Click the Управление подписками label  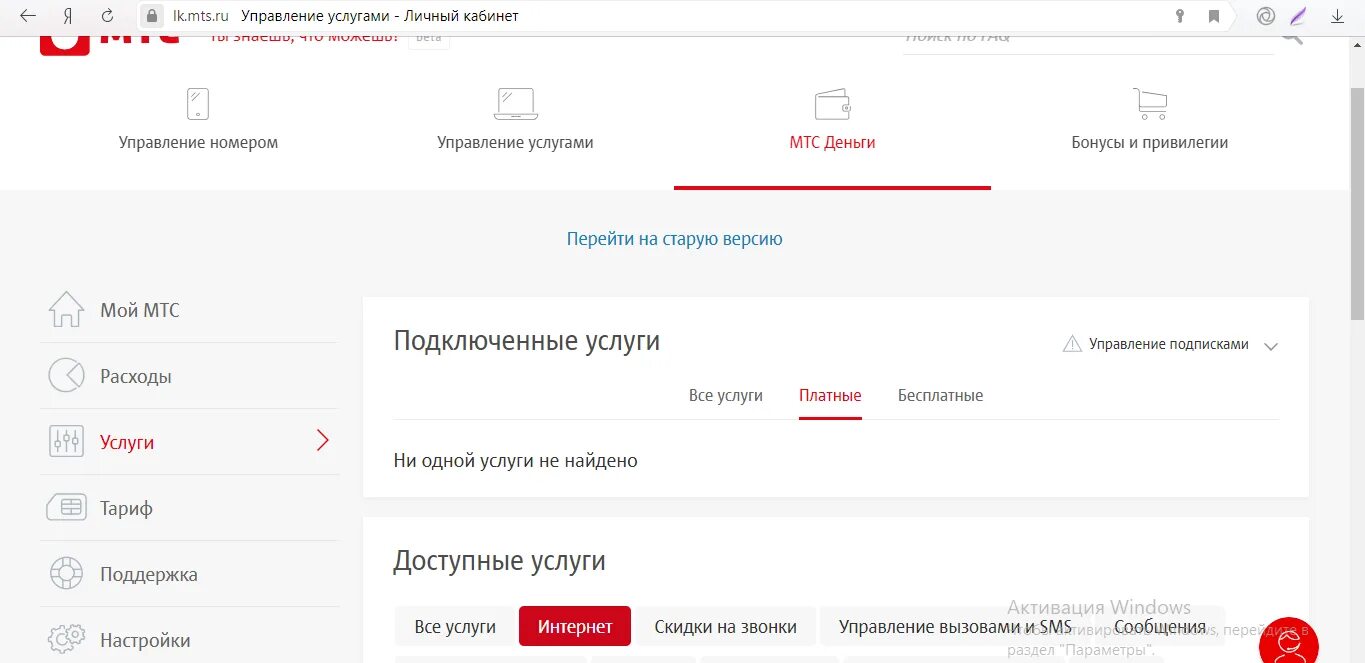pos(1169,344)
